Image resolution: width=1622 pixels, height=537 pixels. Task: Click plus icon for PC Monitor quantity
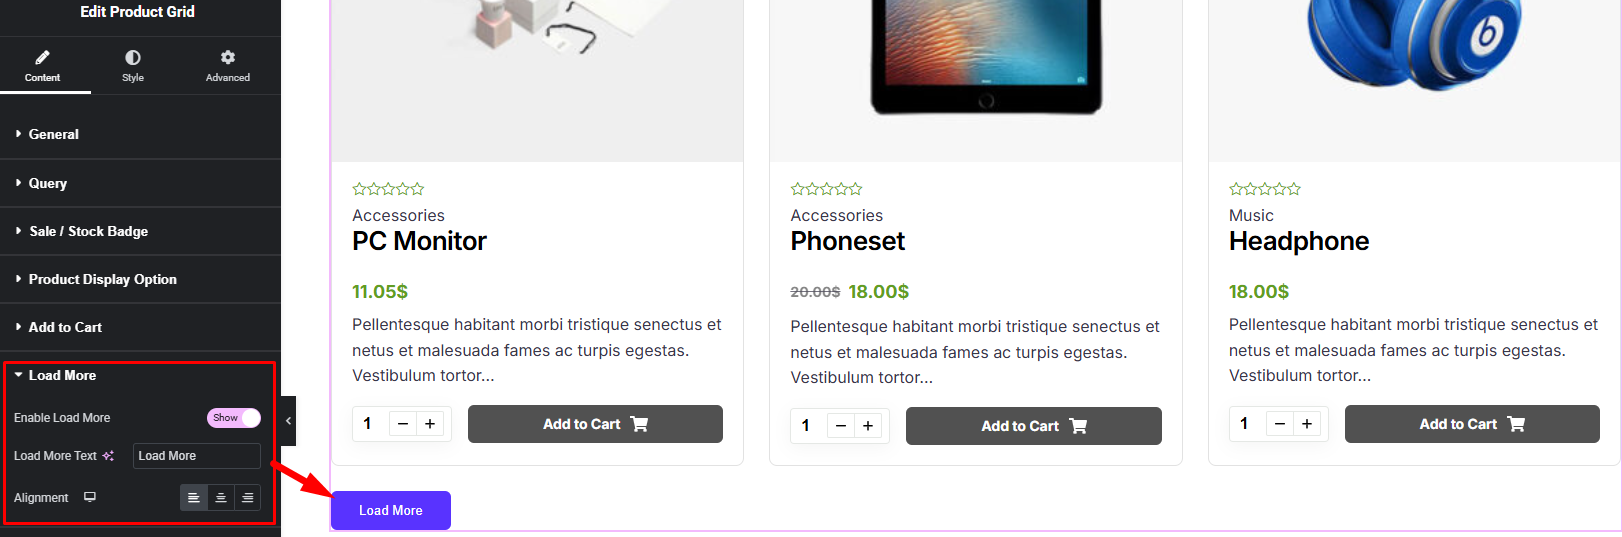430,424
